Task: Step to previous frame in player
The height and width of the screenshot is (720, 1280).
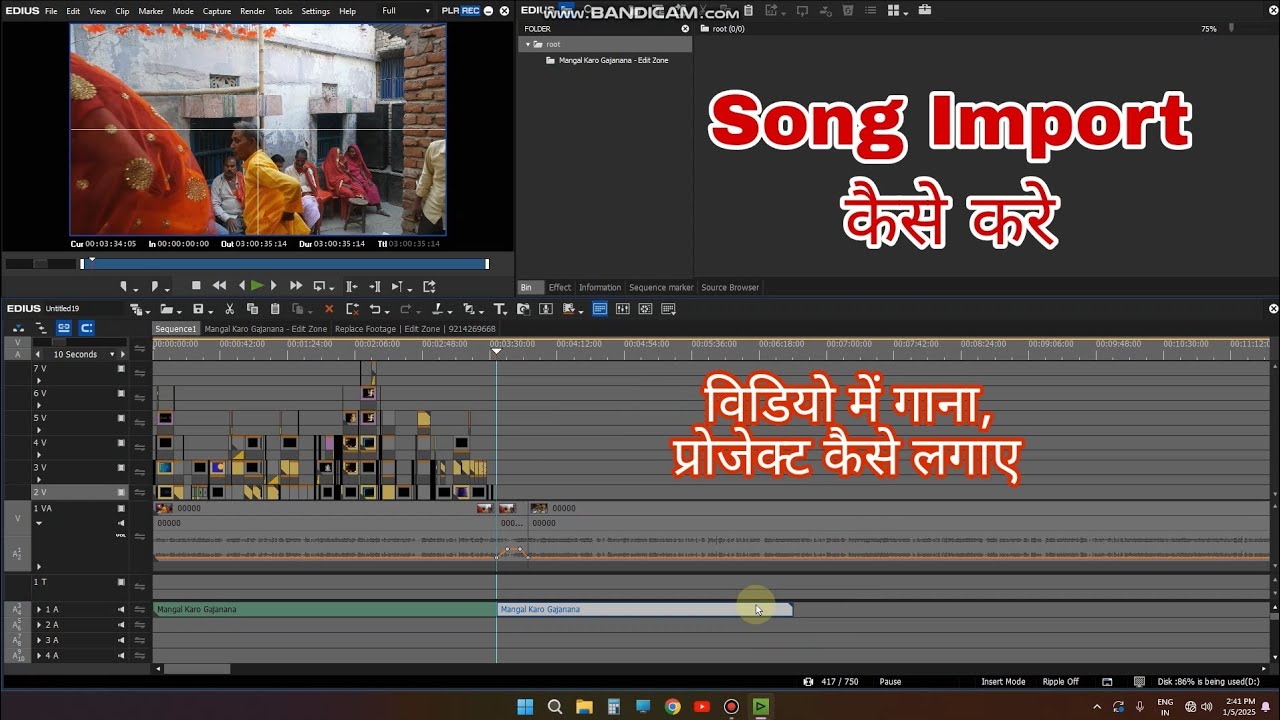Action: (x=240, y=286)
